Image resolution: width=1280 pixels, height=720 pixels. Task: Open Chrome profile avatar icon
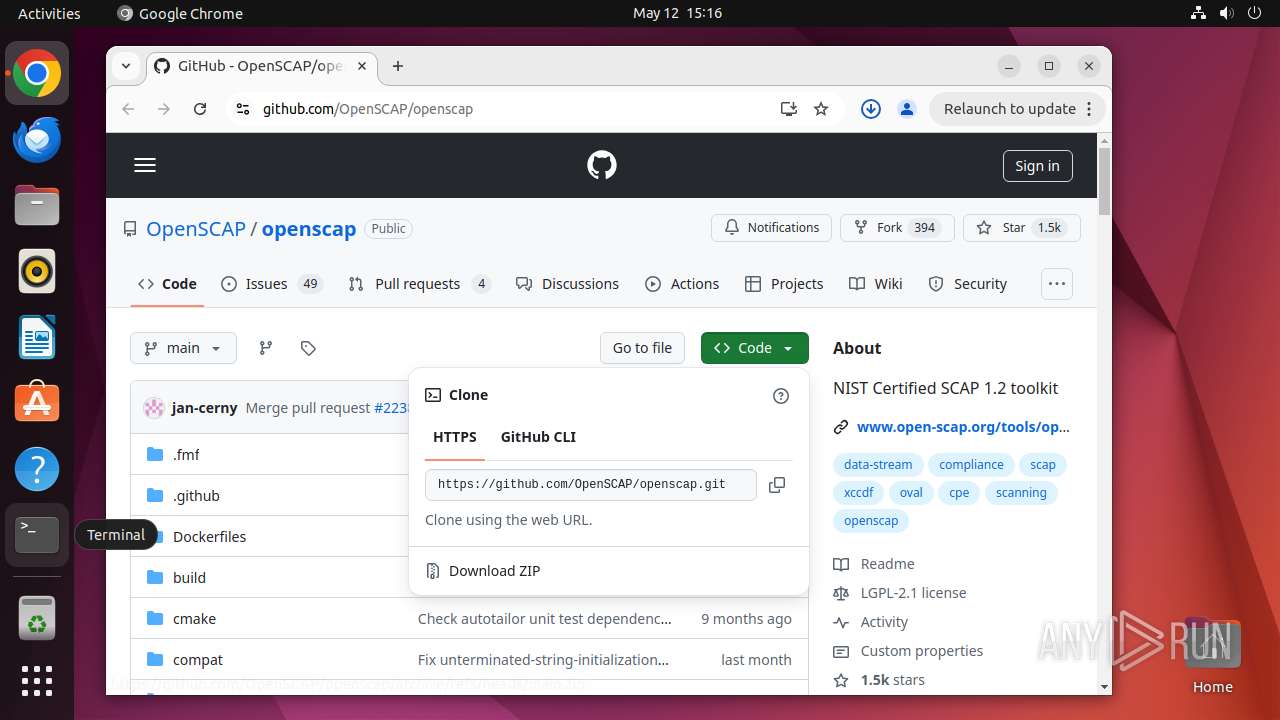click(x=906, y=109)
